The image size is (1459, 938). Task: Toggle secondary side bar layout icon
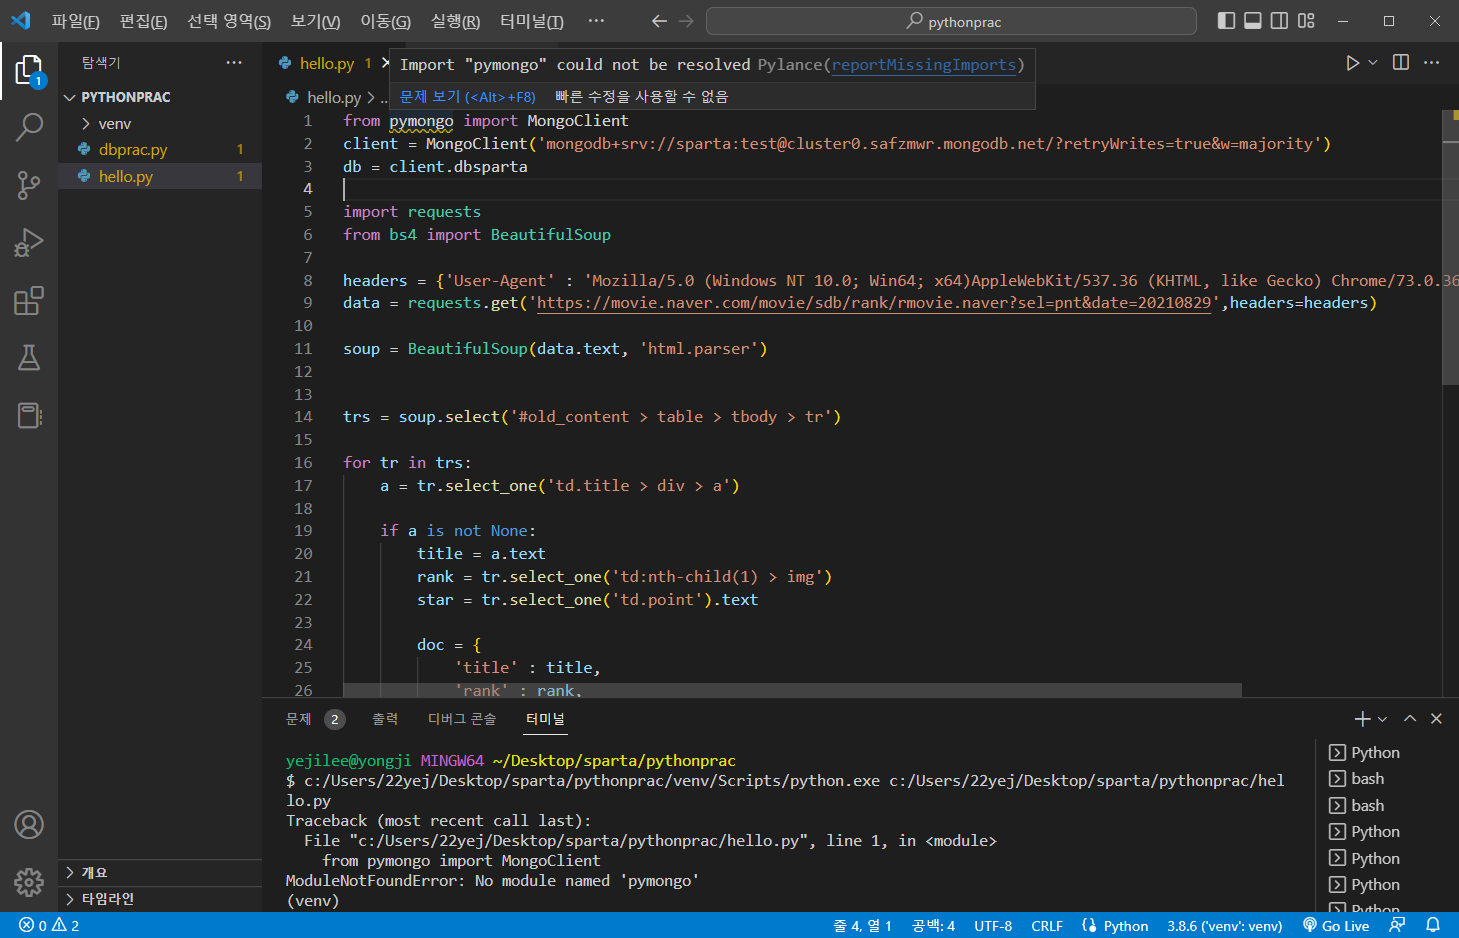1279,21
